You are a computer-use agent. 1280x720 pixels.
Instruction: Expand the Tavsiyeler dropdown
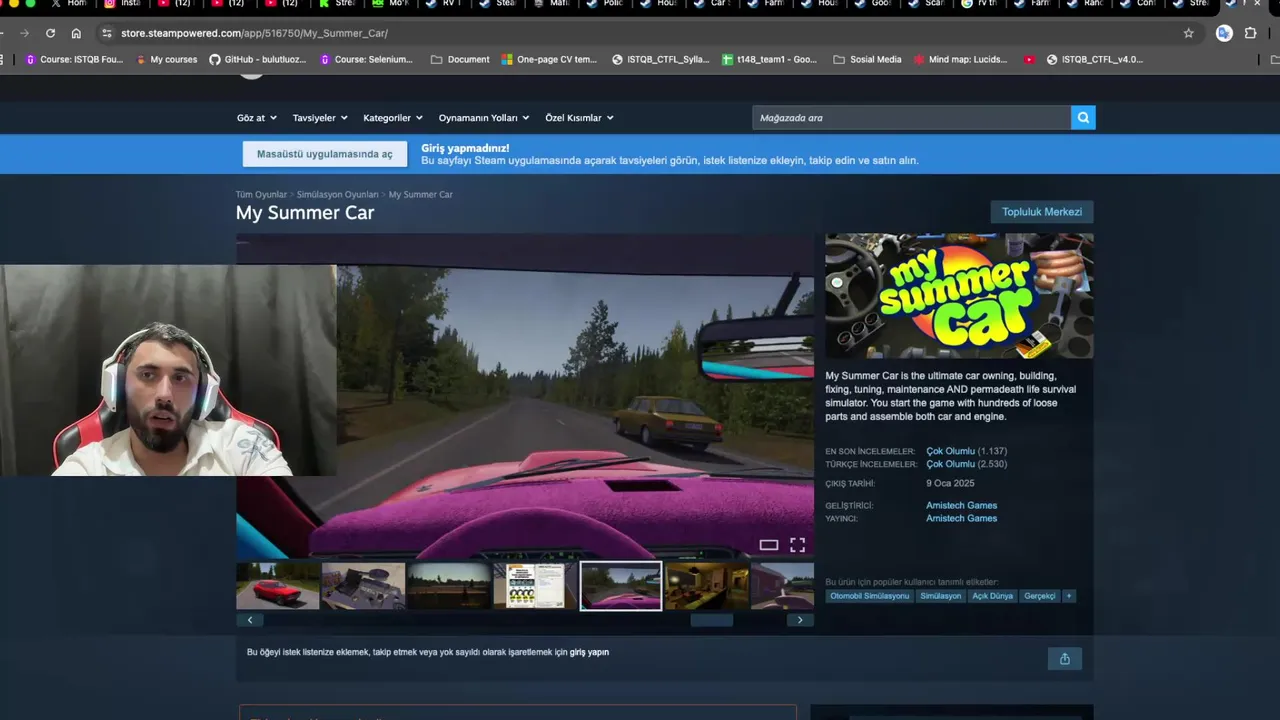(x=320, y=118)
